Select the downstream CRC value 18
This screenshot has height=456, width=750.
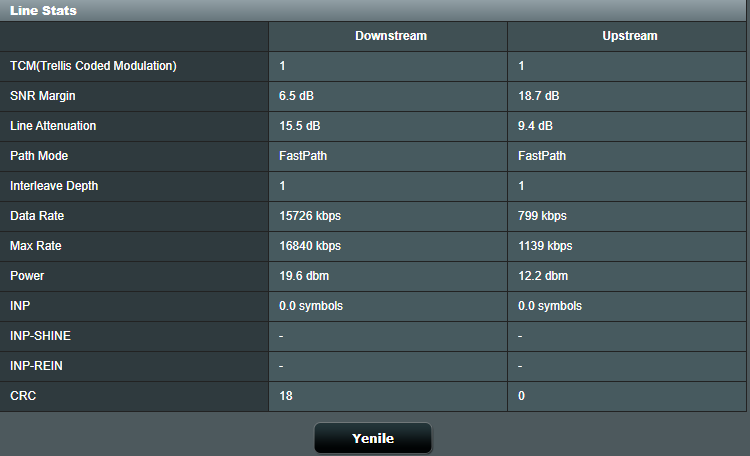pyautogui.click(x=286, y=396)
